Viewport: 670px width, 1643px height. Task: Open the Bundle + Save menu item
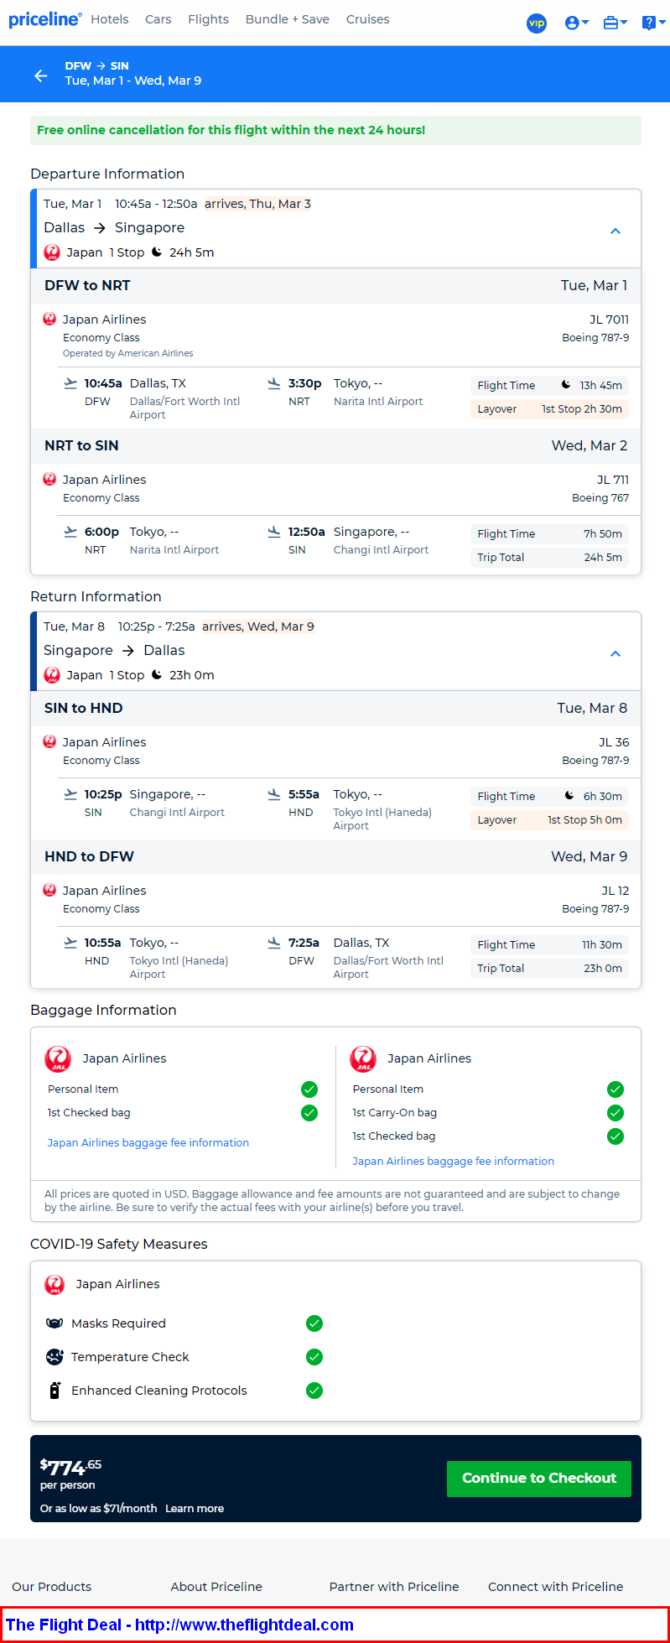click(x=287, y=19)
